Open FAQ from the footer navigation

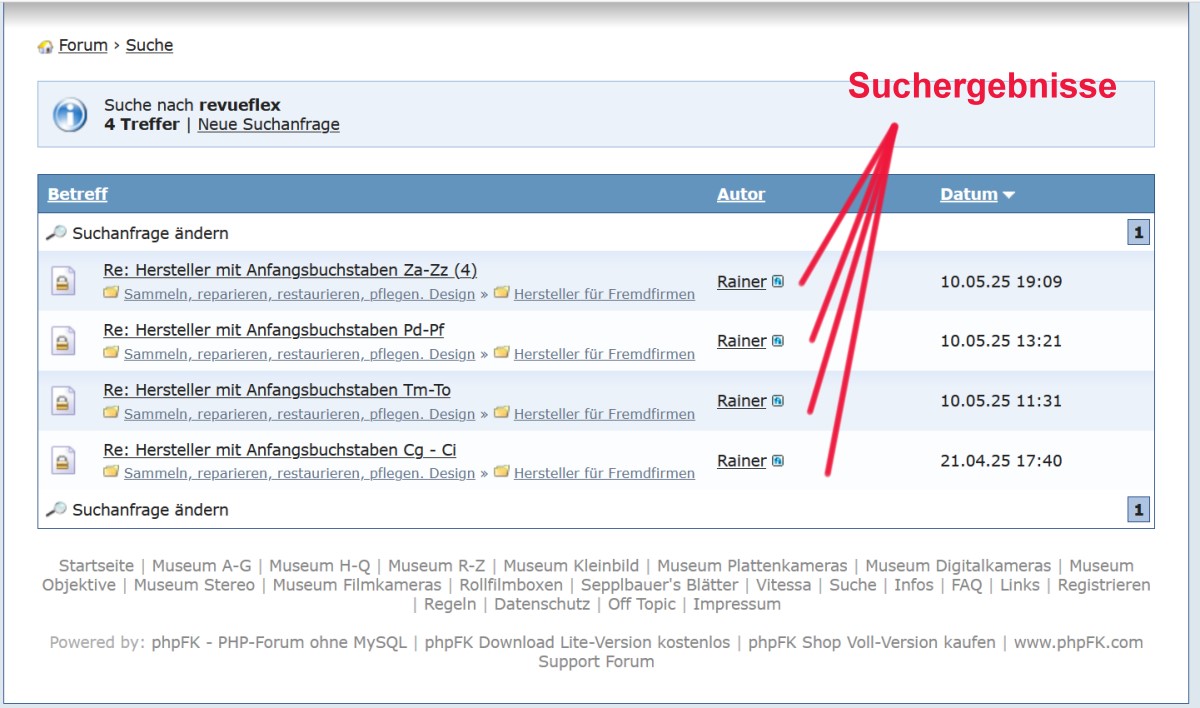click(x=966, y=585)
